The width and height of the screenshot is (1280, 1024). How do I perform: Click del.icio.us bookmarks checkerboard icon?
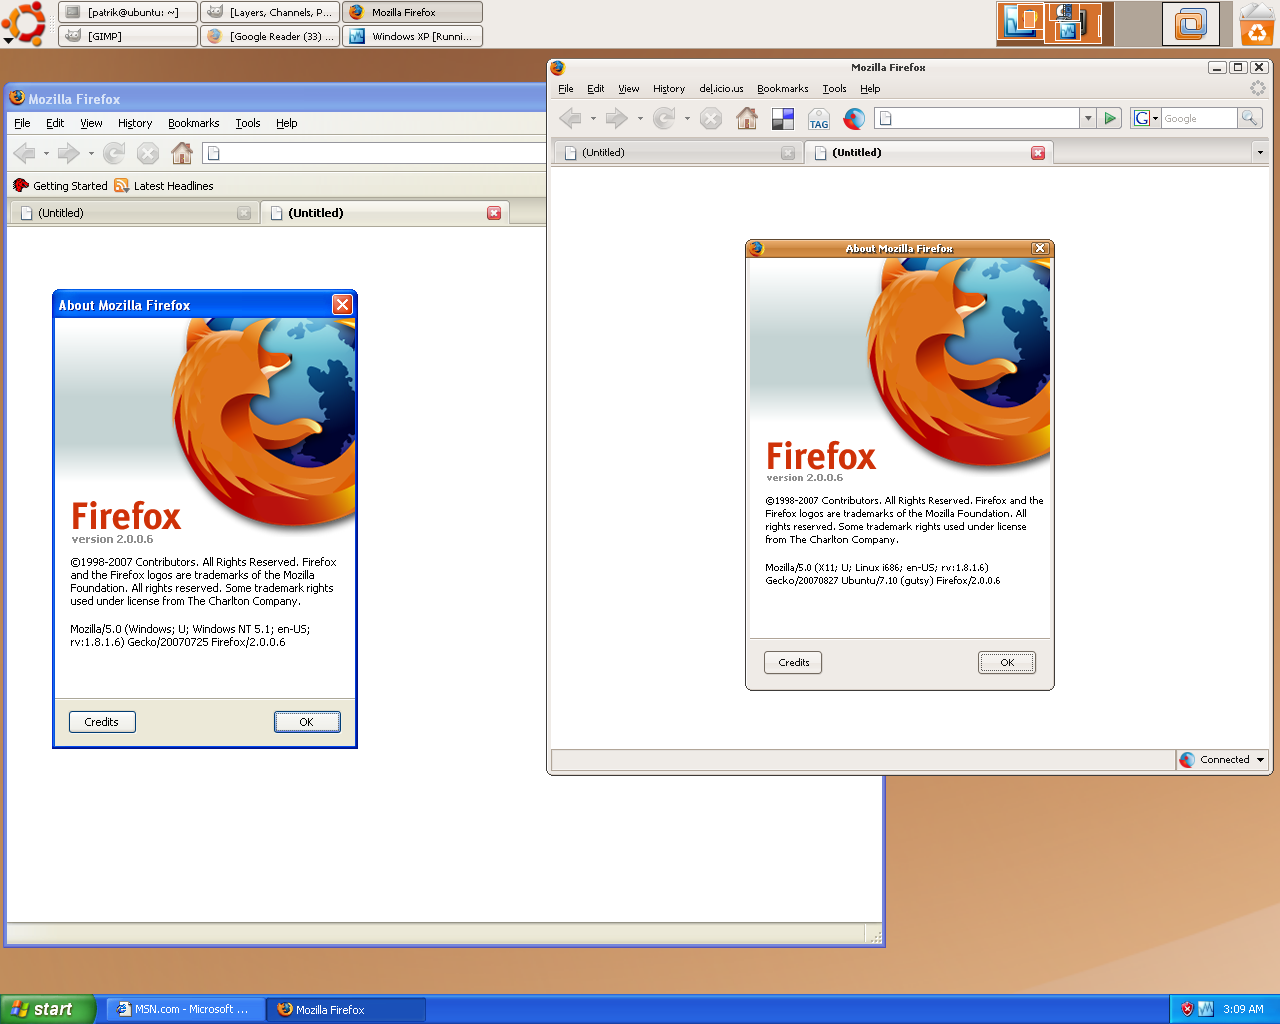click(x=783, y=119)
